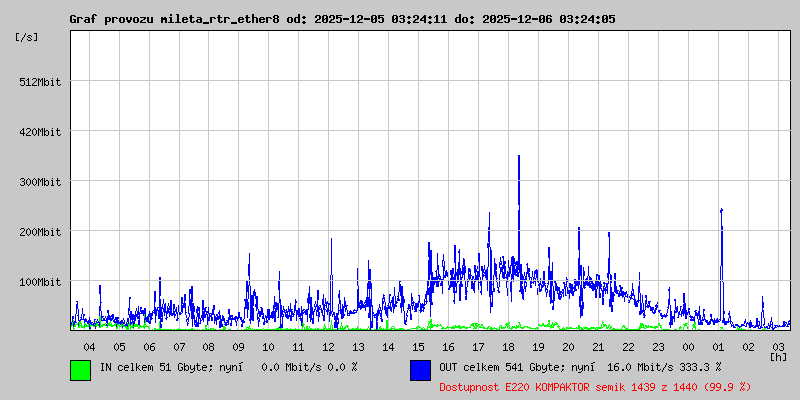Select hour 21 on the time axis

[x=598, y=346]
